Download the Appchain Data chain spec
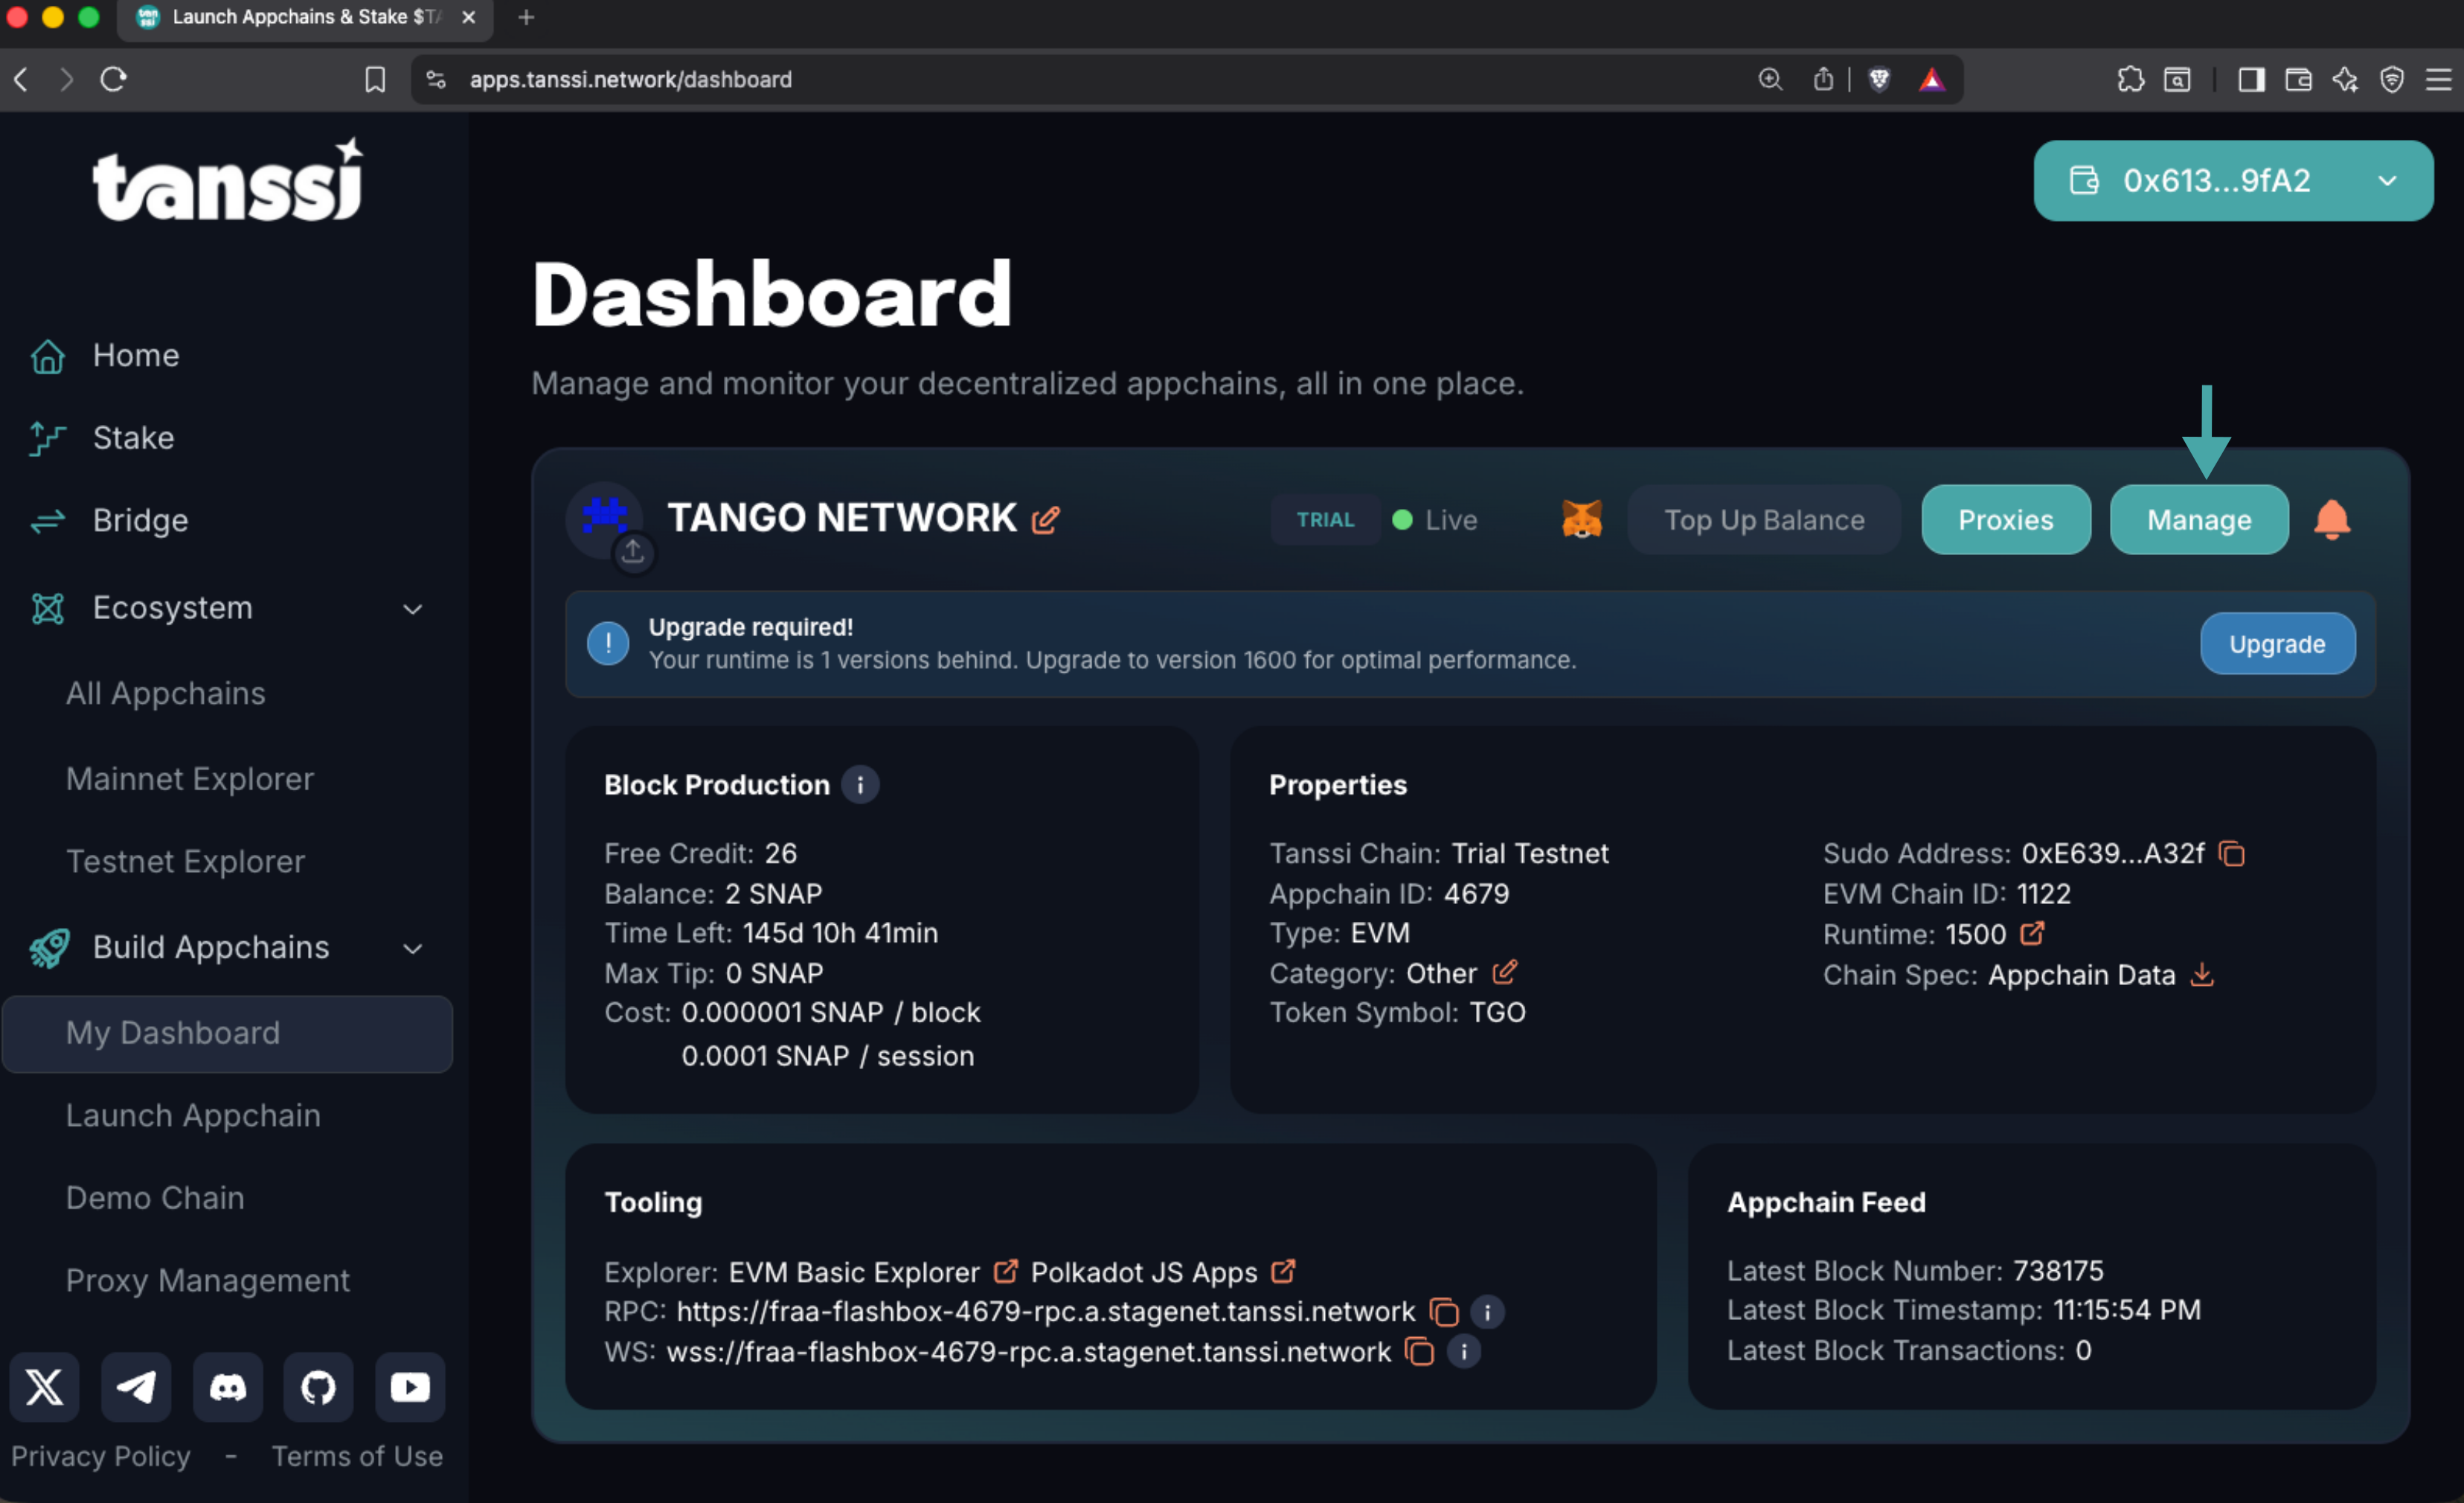 click(x=2201, y=974)
